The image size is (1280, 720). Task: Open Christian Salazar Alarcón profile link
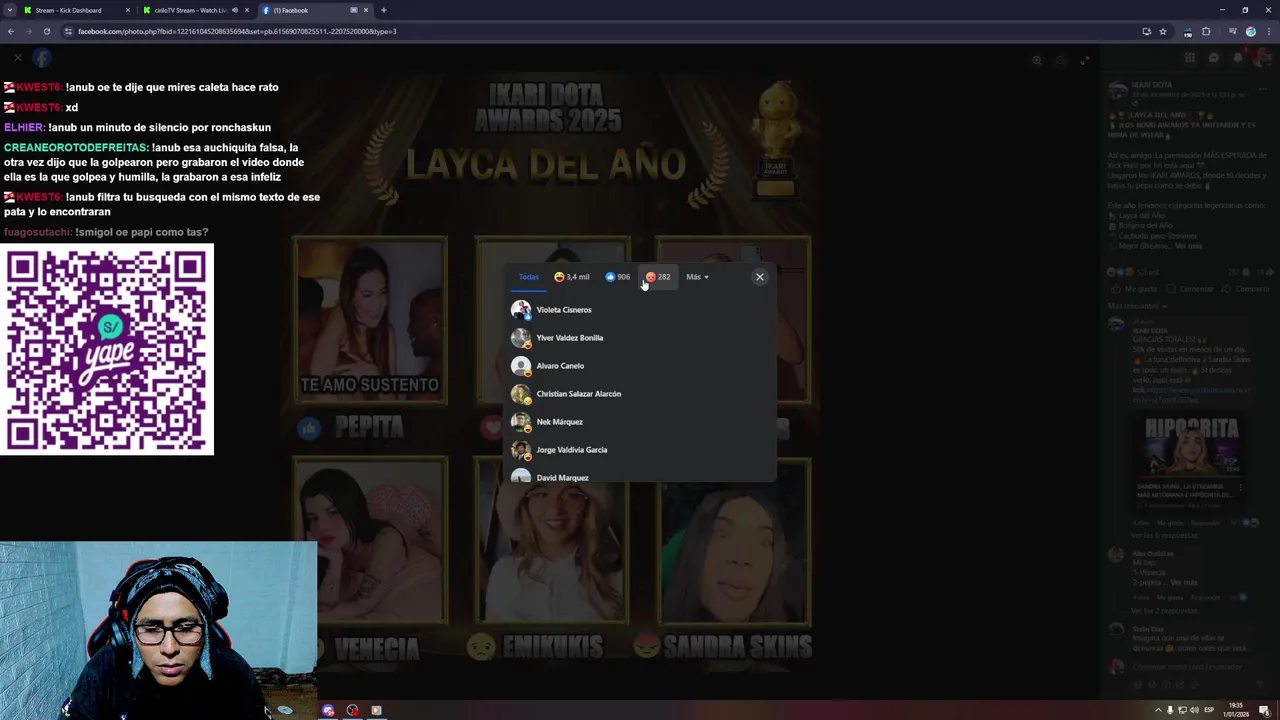(x=579, y=394)
